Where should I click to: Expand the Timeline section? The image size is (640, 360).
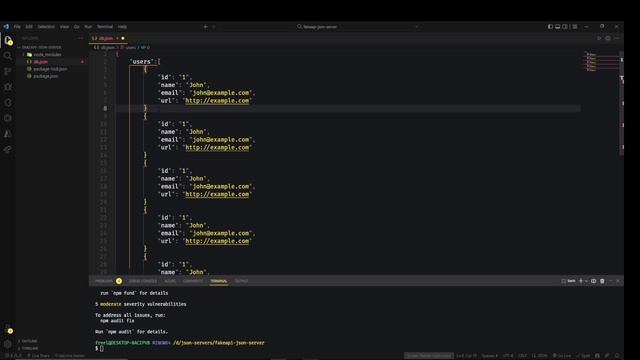tap(30, 348)
